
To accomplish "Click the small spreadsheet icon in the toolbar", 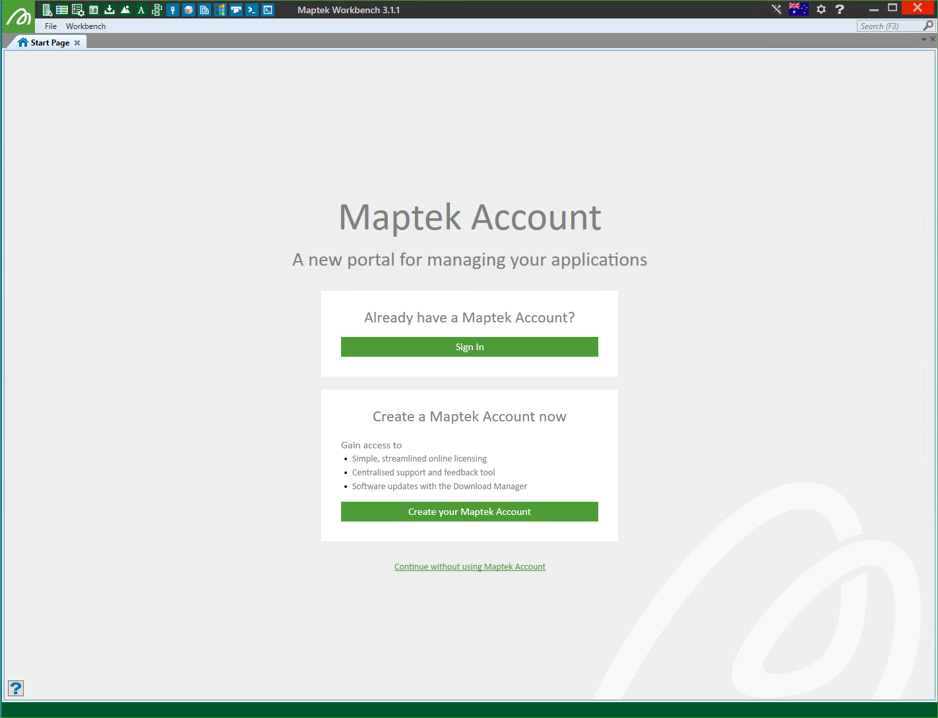I will (93, 10).
